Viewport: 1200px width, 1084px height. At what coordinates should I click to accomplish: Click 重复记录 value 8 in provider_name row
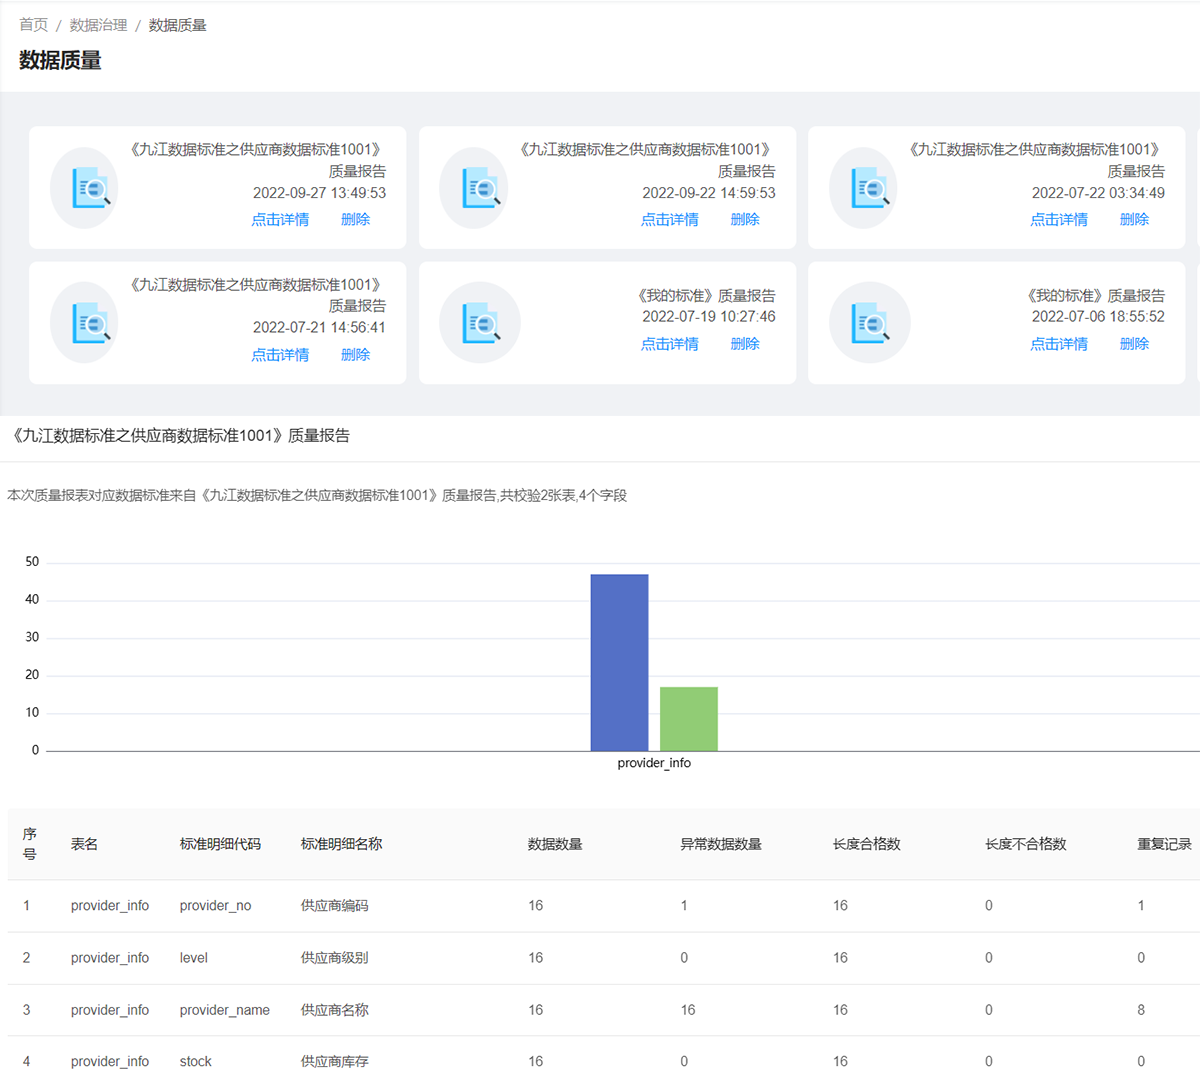1141,1010
